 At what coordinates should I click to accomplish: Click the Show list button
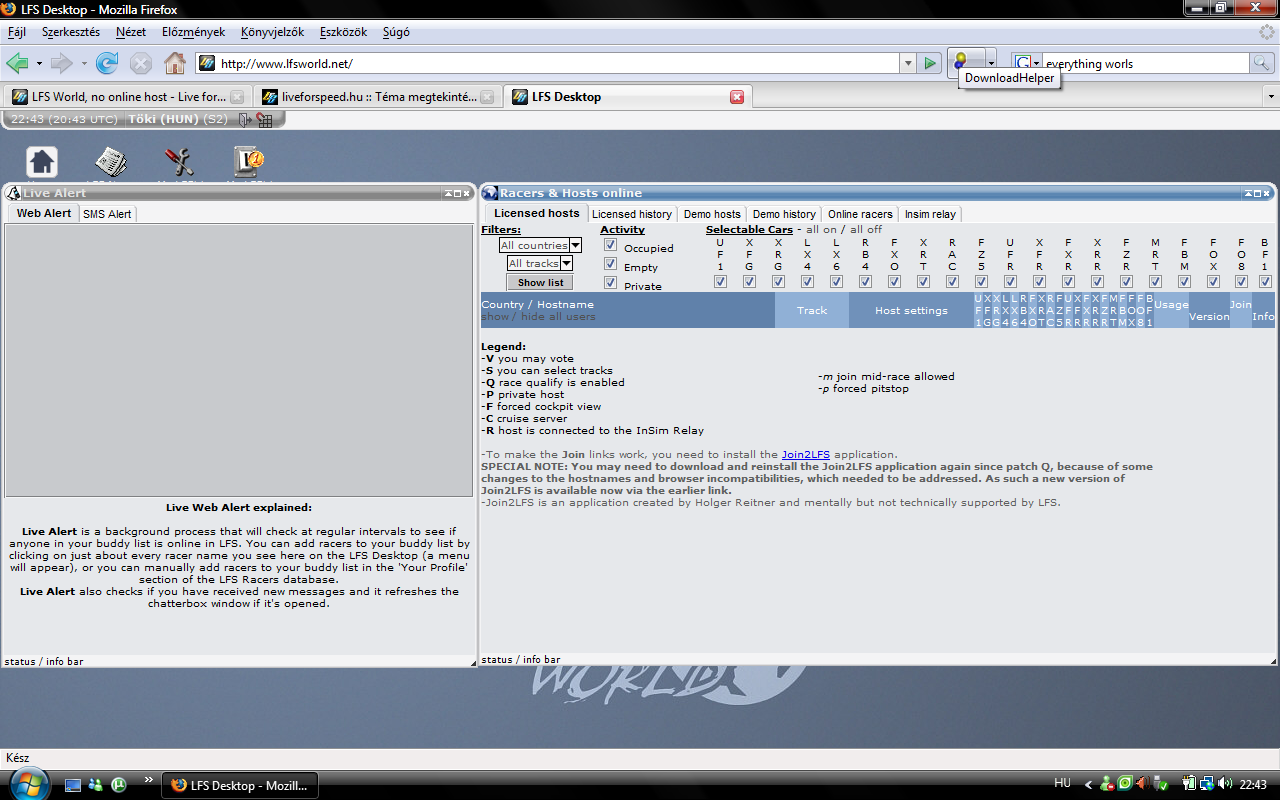pos(540,283)
